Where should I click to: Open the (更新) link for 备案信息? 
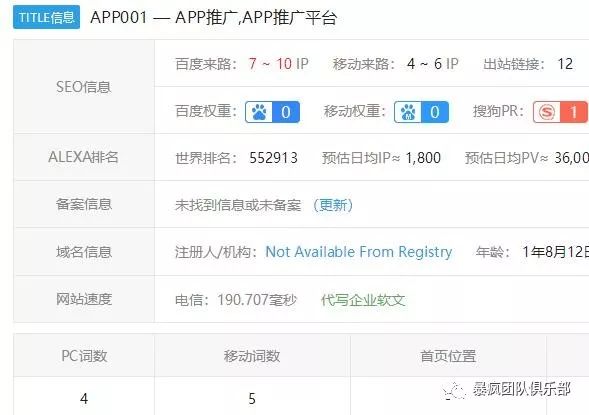click(x=333, y=205)
